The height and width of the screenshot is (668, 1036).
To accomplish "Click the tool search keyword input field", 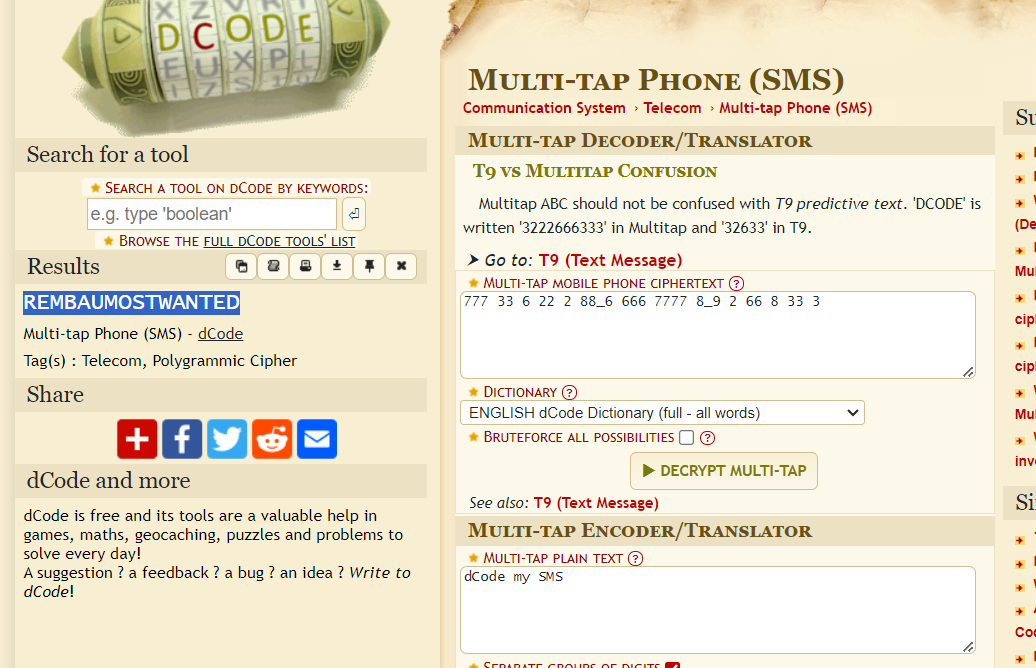I will (211, 214).
